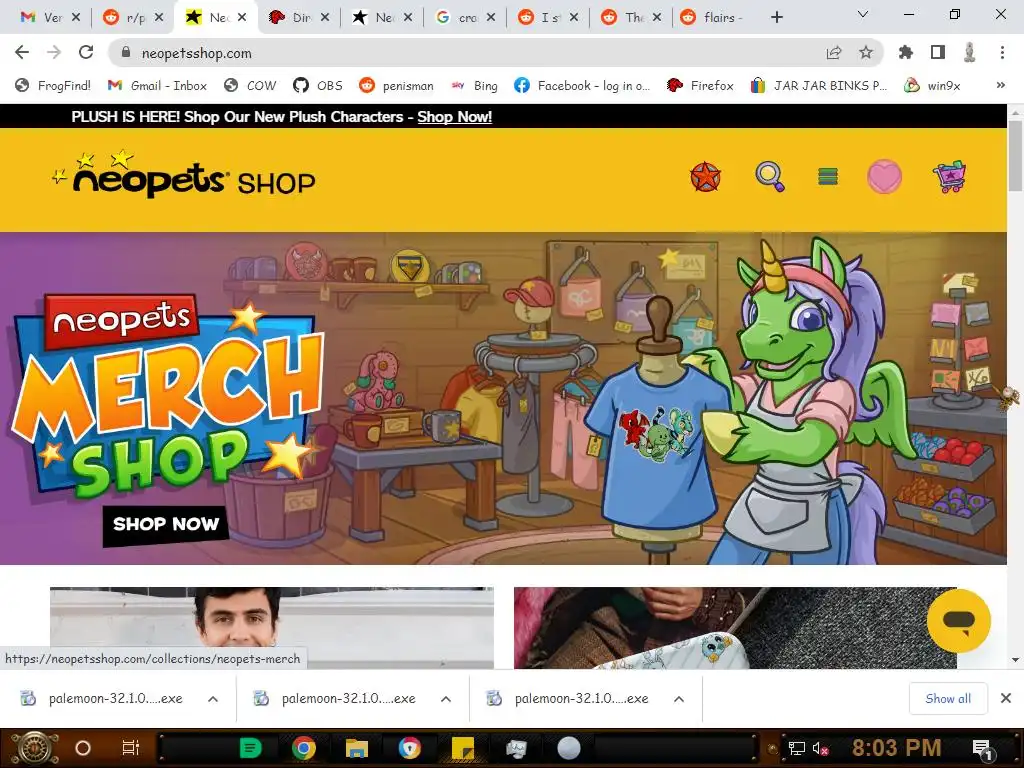Open the yellow chat bubble widget
The height and width of the screenshot is (768, 1024).
click(x=959, y=620)
